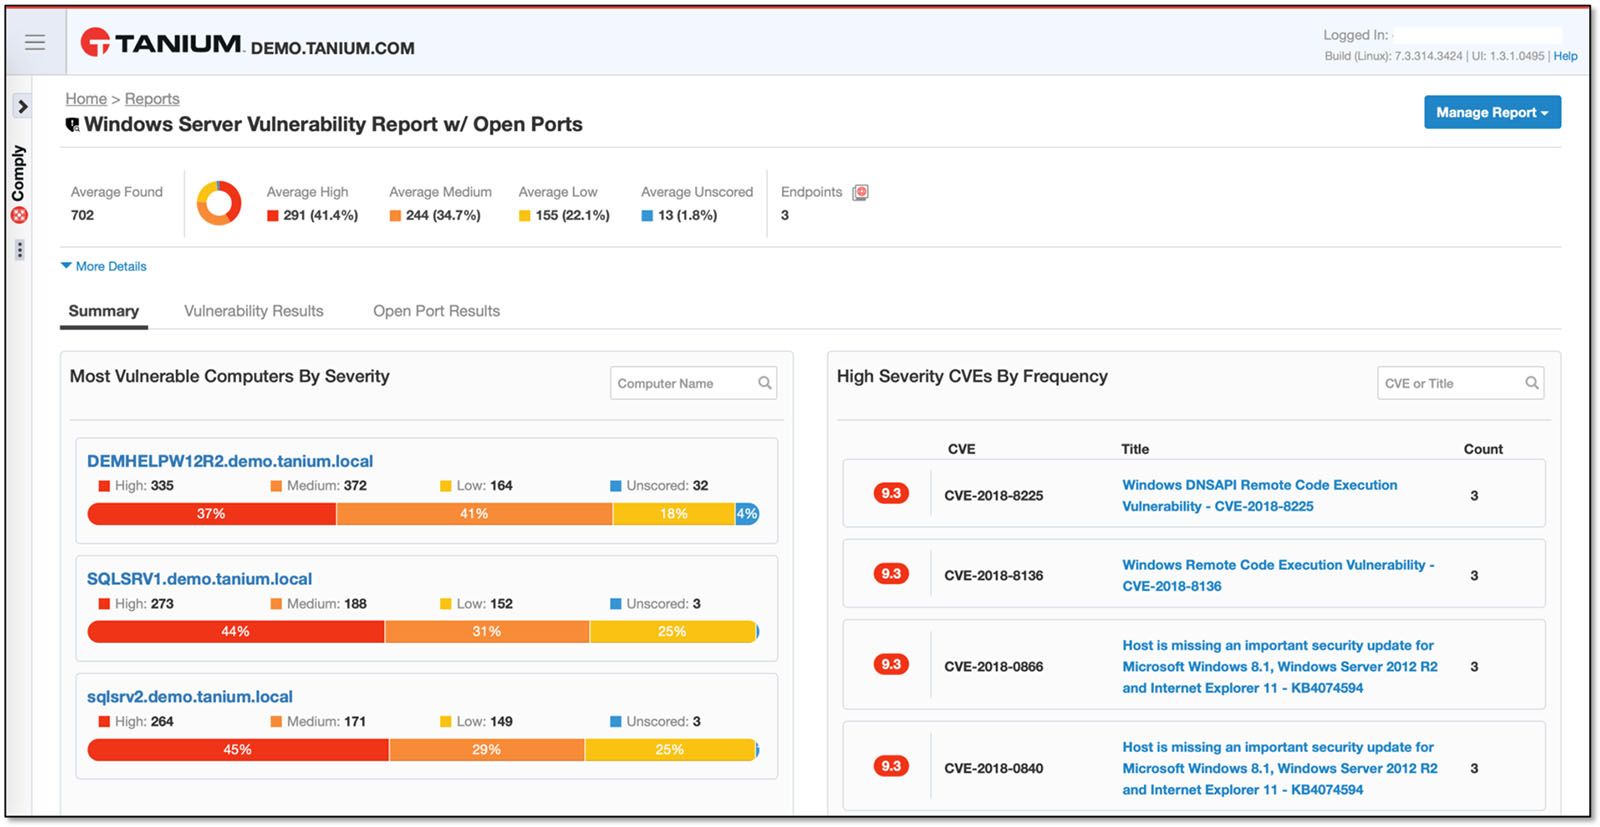Viewport: 1600px width, 827px height.
Task: Click the report shield icon beside title
Action: [72, 125]
